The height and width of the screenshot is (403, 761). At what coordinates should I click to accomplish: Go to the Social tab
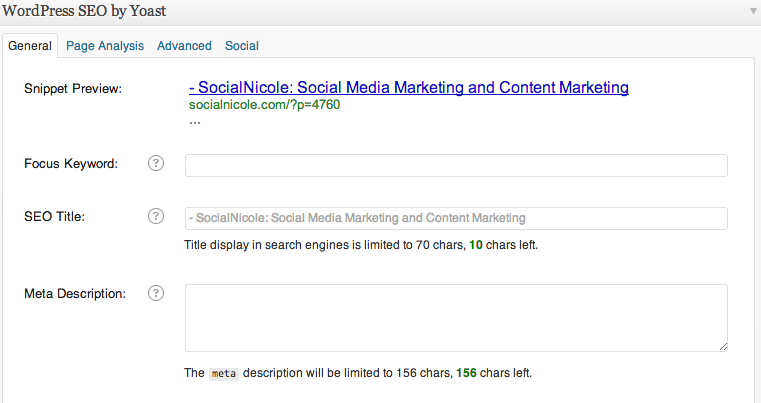(x=242, y=46)
